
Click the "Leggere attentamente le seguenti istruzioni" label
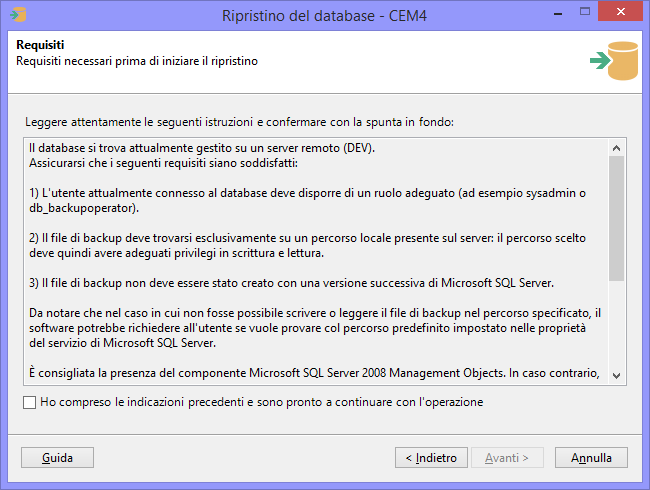(x=240, y=122)
